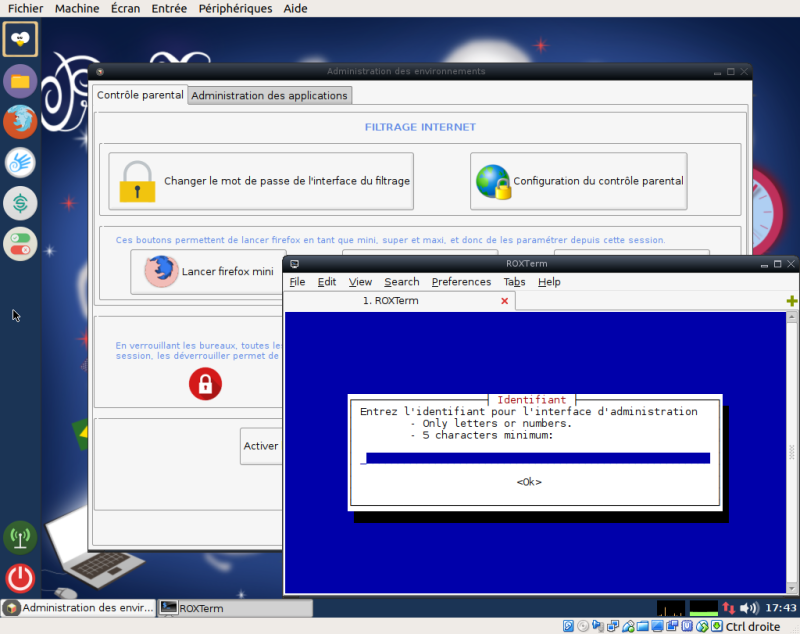Click the VirtualBox audio status icon
800x634 pixels.
point(598,626)
